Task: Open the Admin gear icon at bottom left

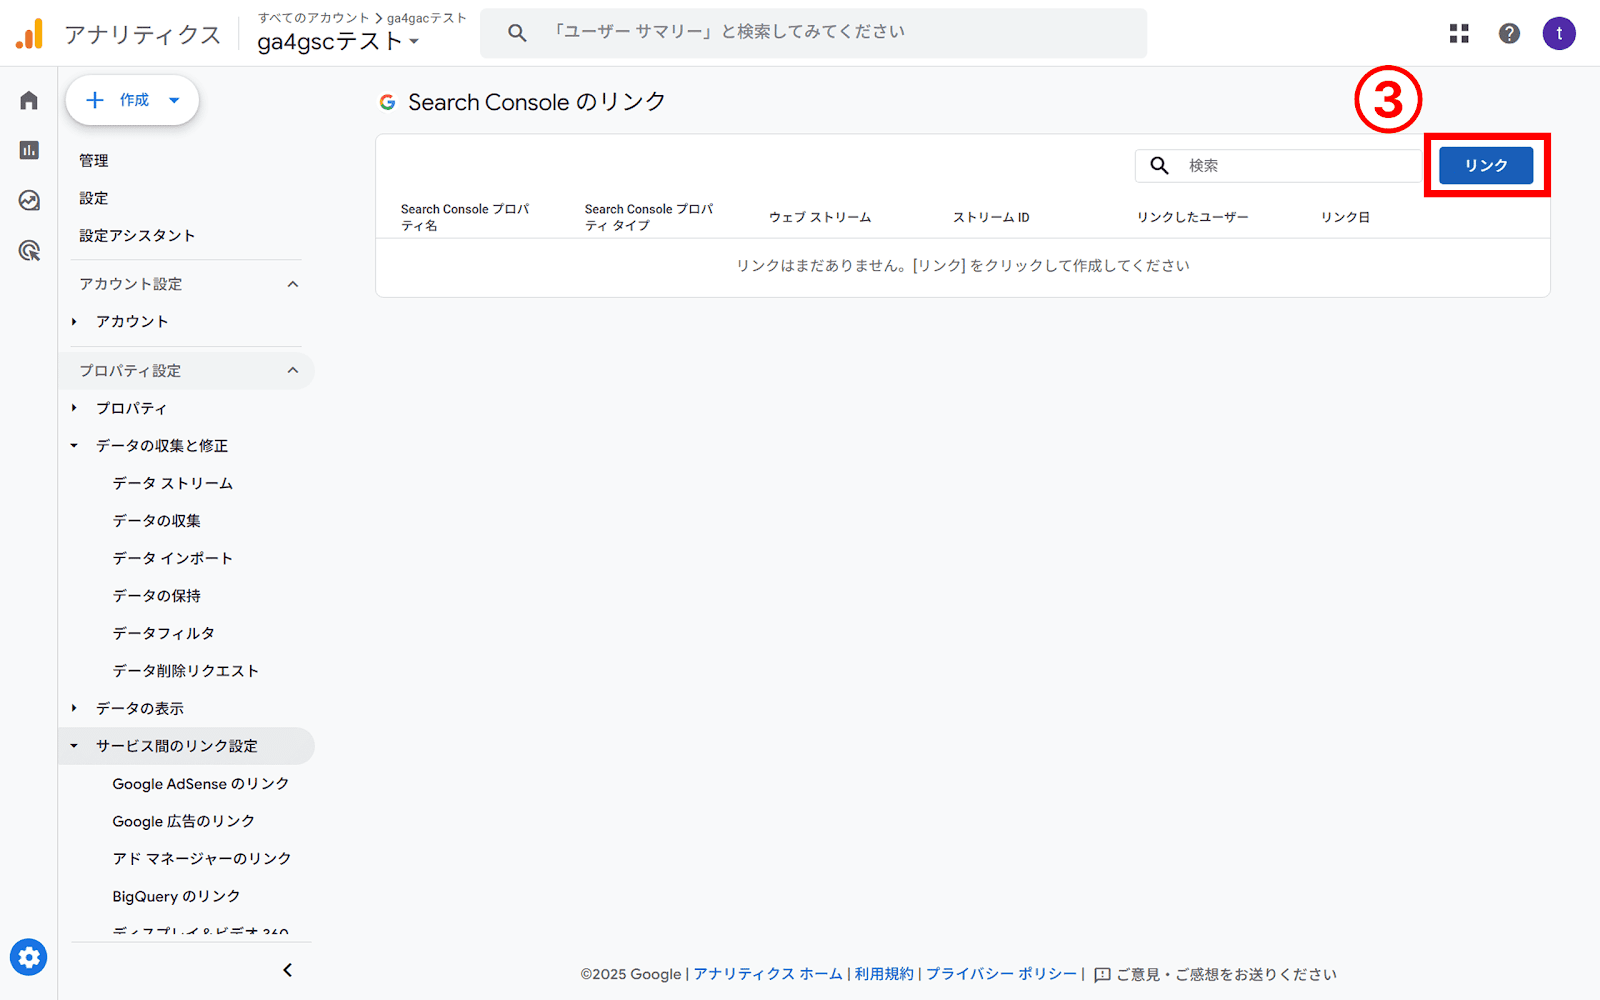Action: (x=28, y=957)
